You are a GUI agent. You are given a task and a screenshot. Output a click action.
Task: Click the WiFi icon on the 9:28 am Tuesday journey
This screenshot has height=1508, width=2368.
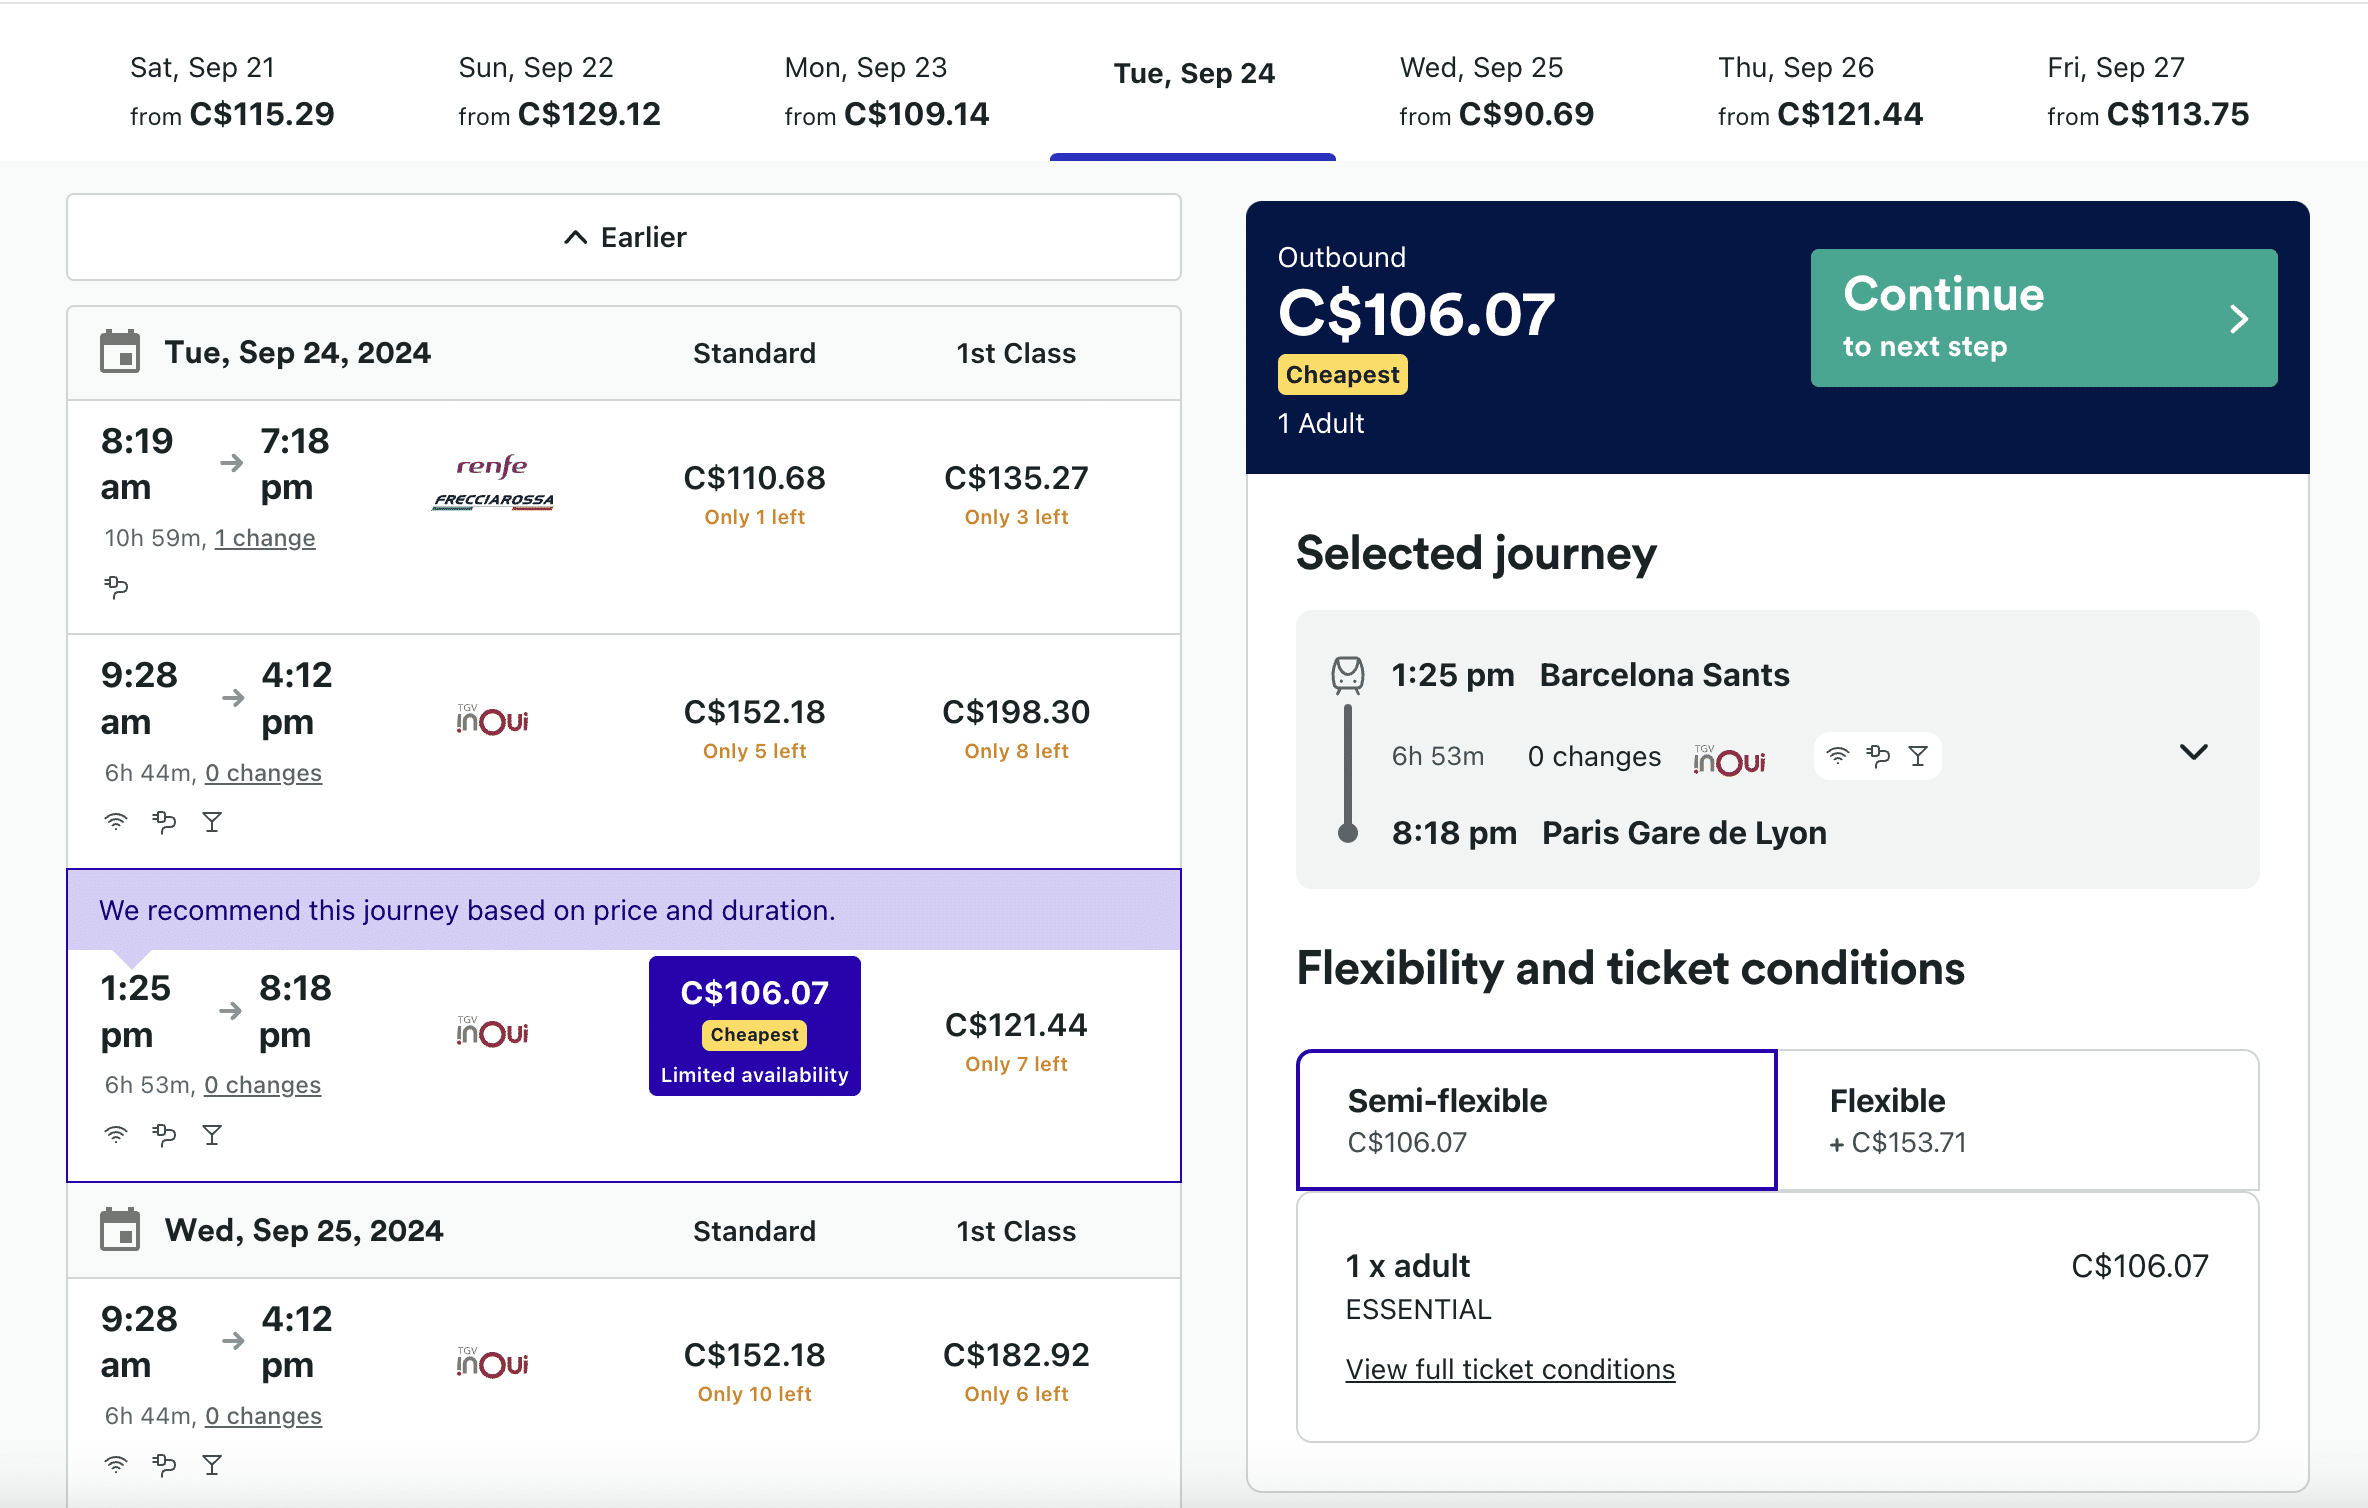tap(116, 822)
